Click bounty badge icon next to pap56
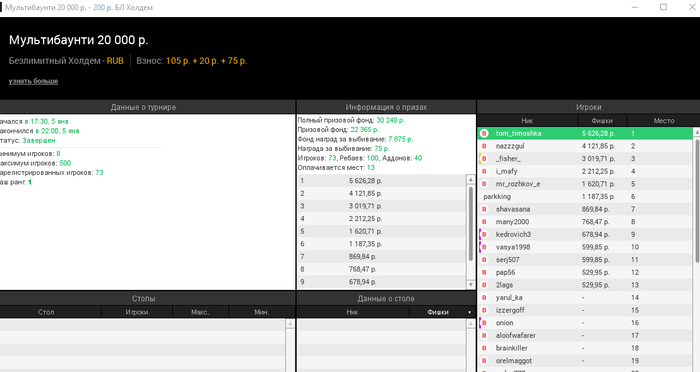The width and height of the screenshot is (700, 372). click(484, 272)
